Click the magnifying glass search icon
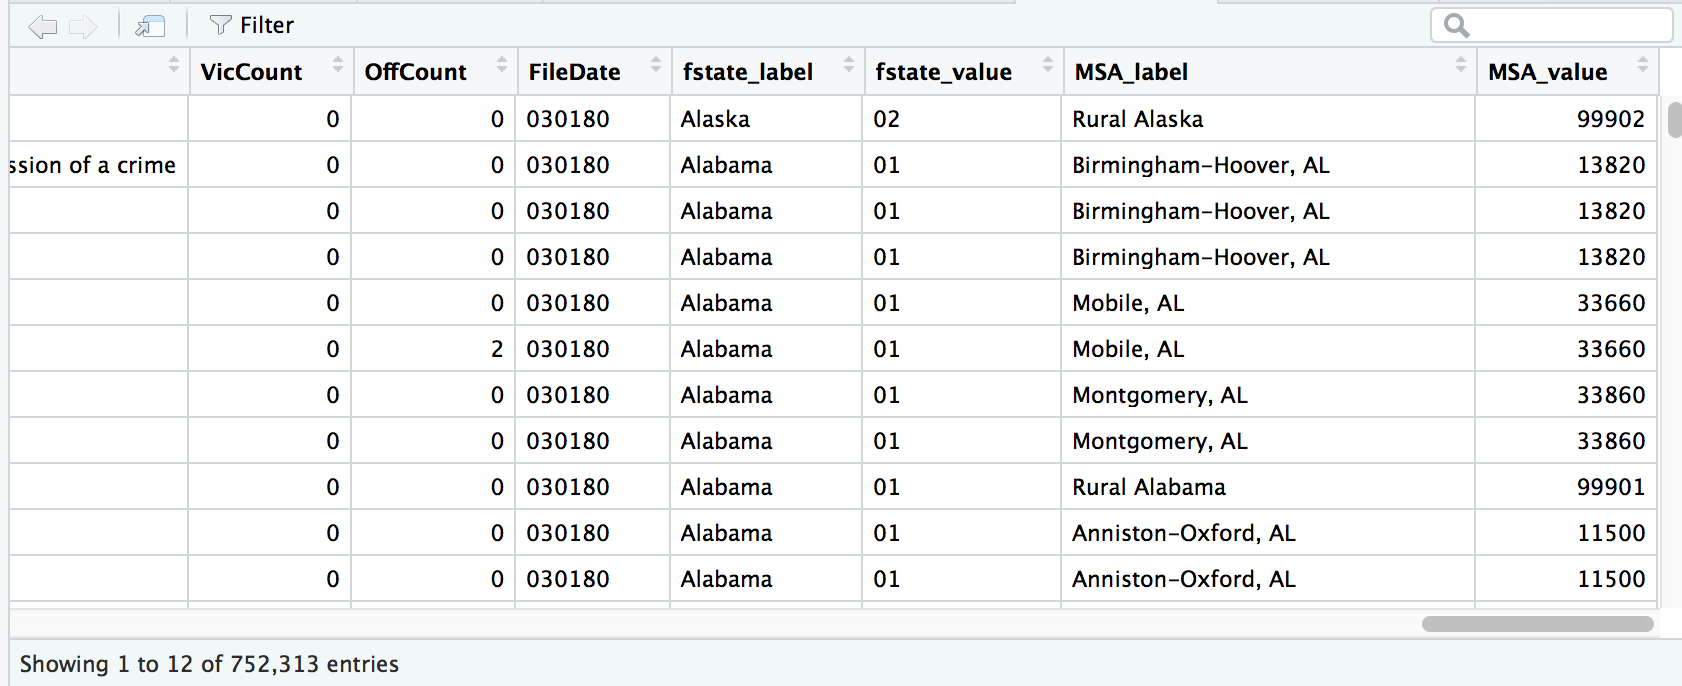The width and height of the screenshot is (1682, 686). [1456, 25]
